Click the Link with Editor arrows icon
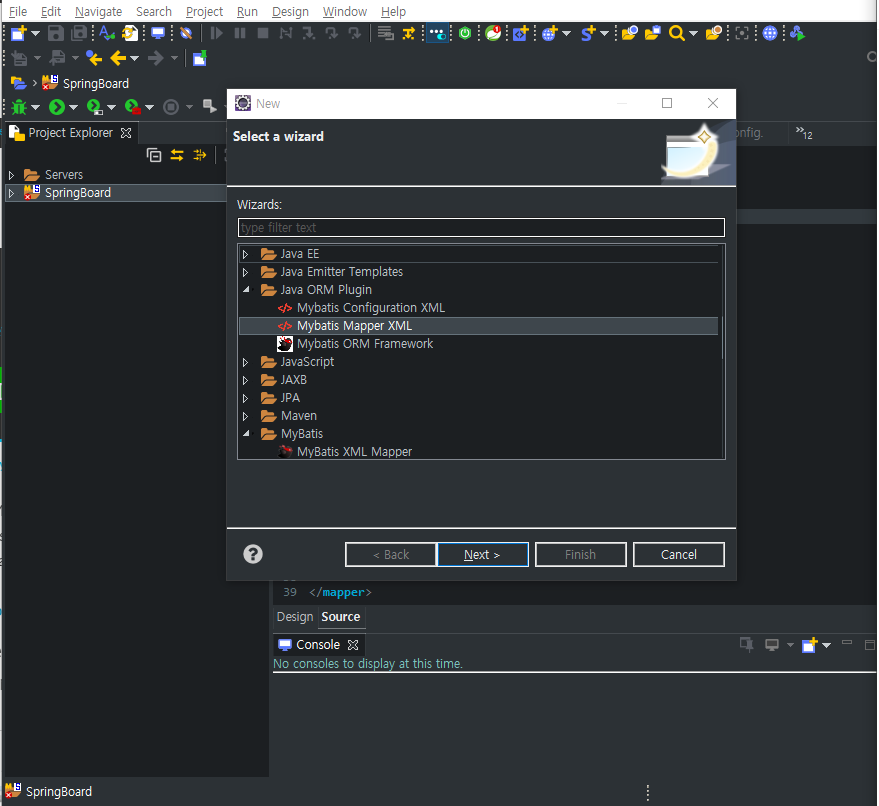Screen dimensions: 879x806 (x=177, y=155)
